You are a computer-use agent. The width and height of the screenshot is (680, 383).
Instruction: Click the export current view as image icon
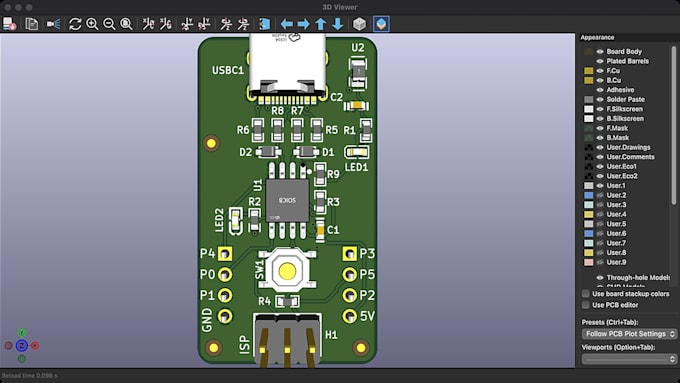click(10, 24)
